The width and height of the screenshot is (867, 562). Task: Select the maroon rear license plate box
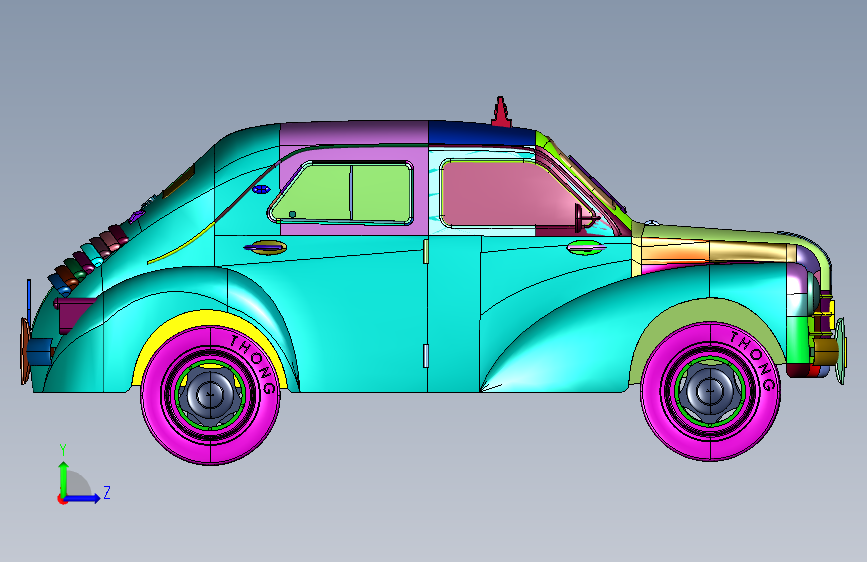(x=75, y=314)
